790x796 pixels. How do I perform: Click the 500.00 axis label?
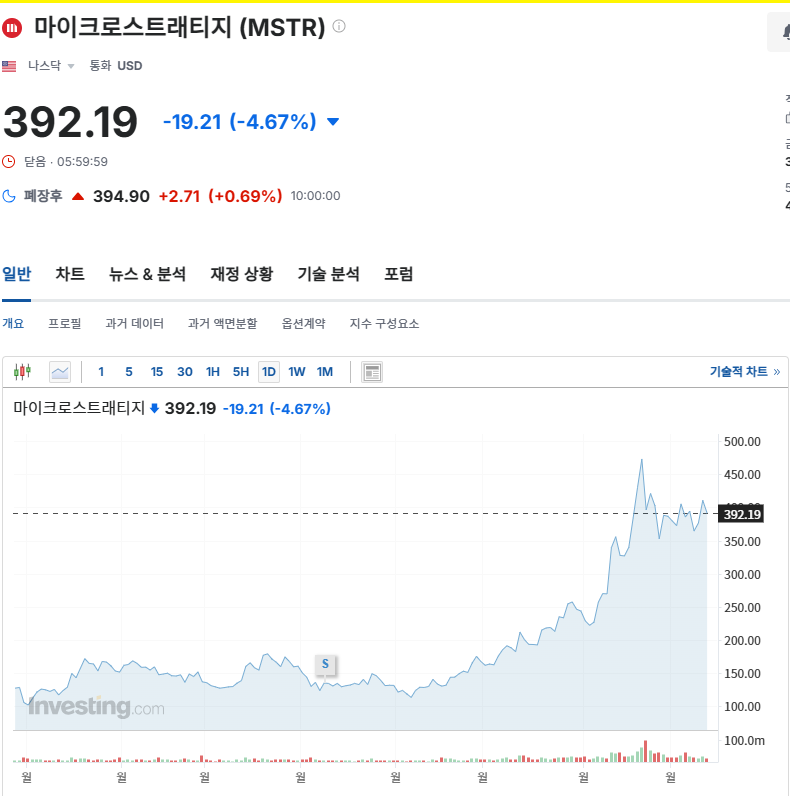tap(742, 442)
